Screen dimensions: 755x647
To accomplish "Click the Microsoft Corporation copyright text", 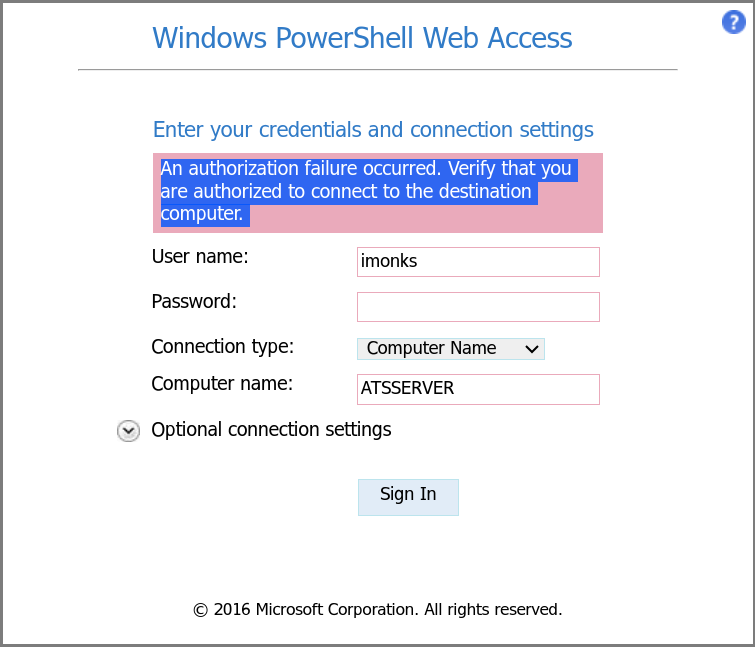I will [378, 609].
